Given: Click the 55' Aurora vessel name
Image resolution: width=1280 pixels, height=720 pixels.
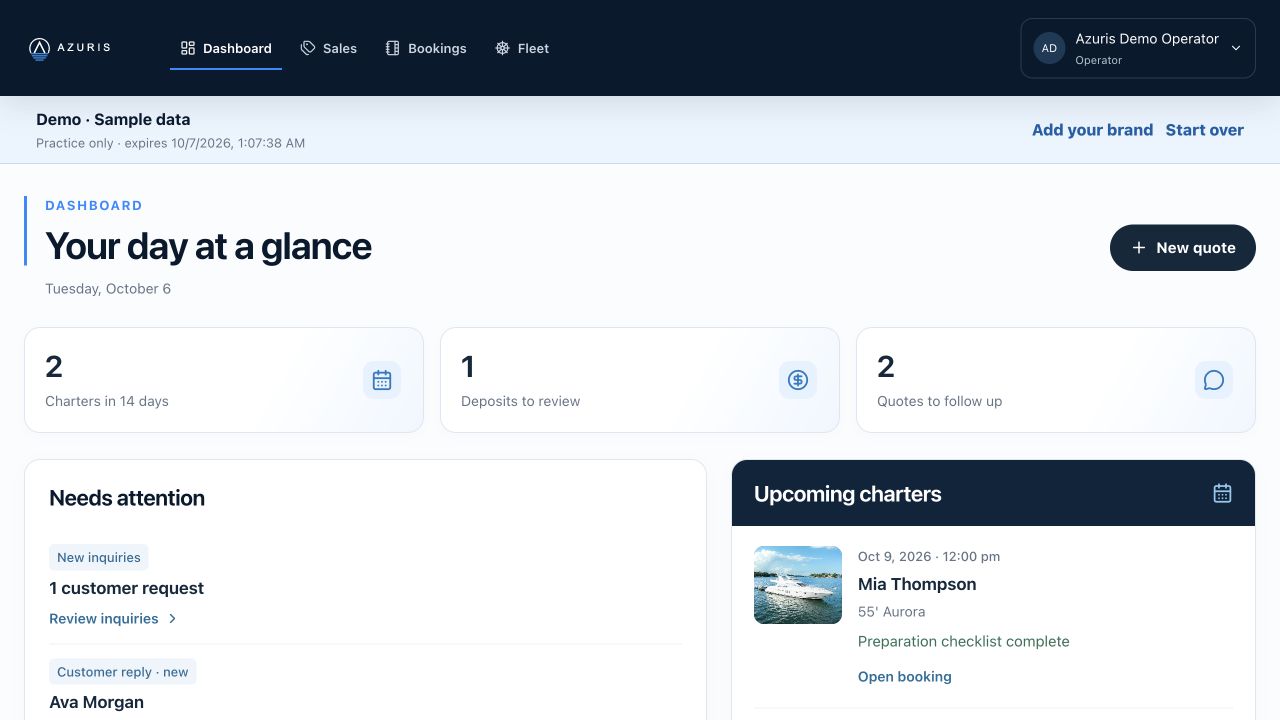Looking at the screenshot, I should pyautogui.click(x=892, y=611).
